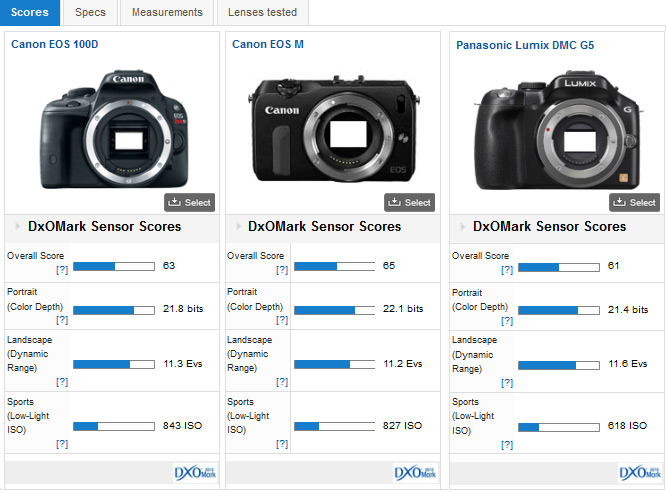Click the DxOMark logo under Canon EOS 100D
The height and width of the screenshot is (492, 666).
coord(195,473)
